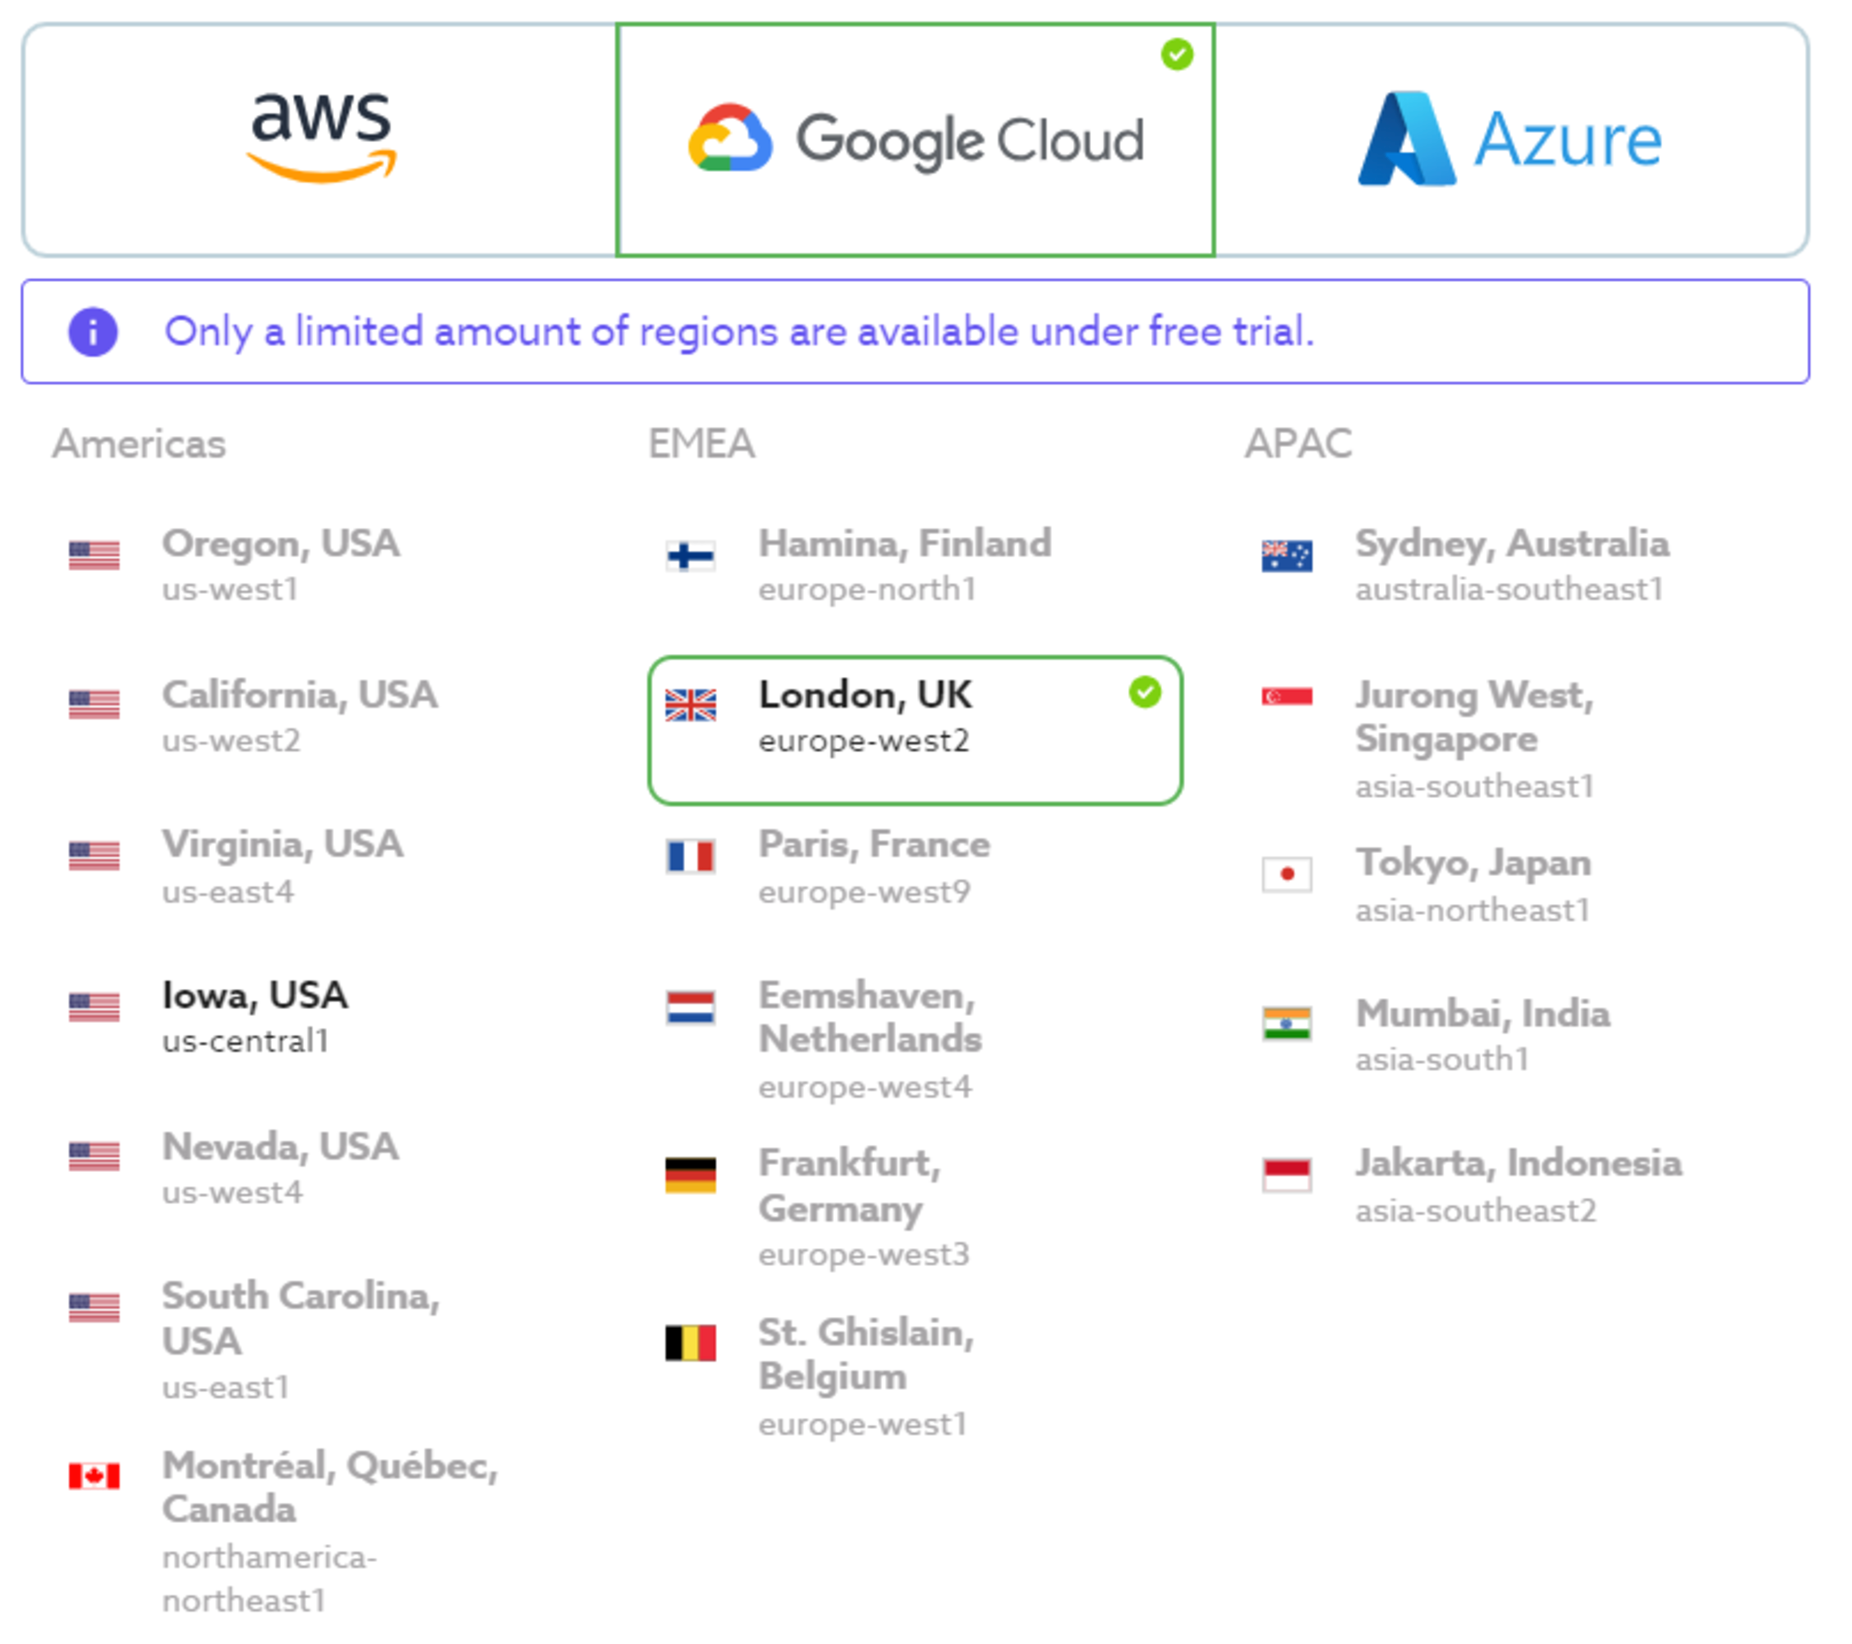Viewport: 1852px width, 1644px height.
Task: Select the London, UK europe-west2 region
Action: click(915, 730)
